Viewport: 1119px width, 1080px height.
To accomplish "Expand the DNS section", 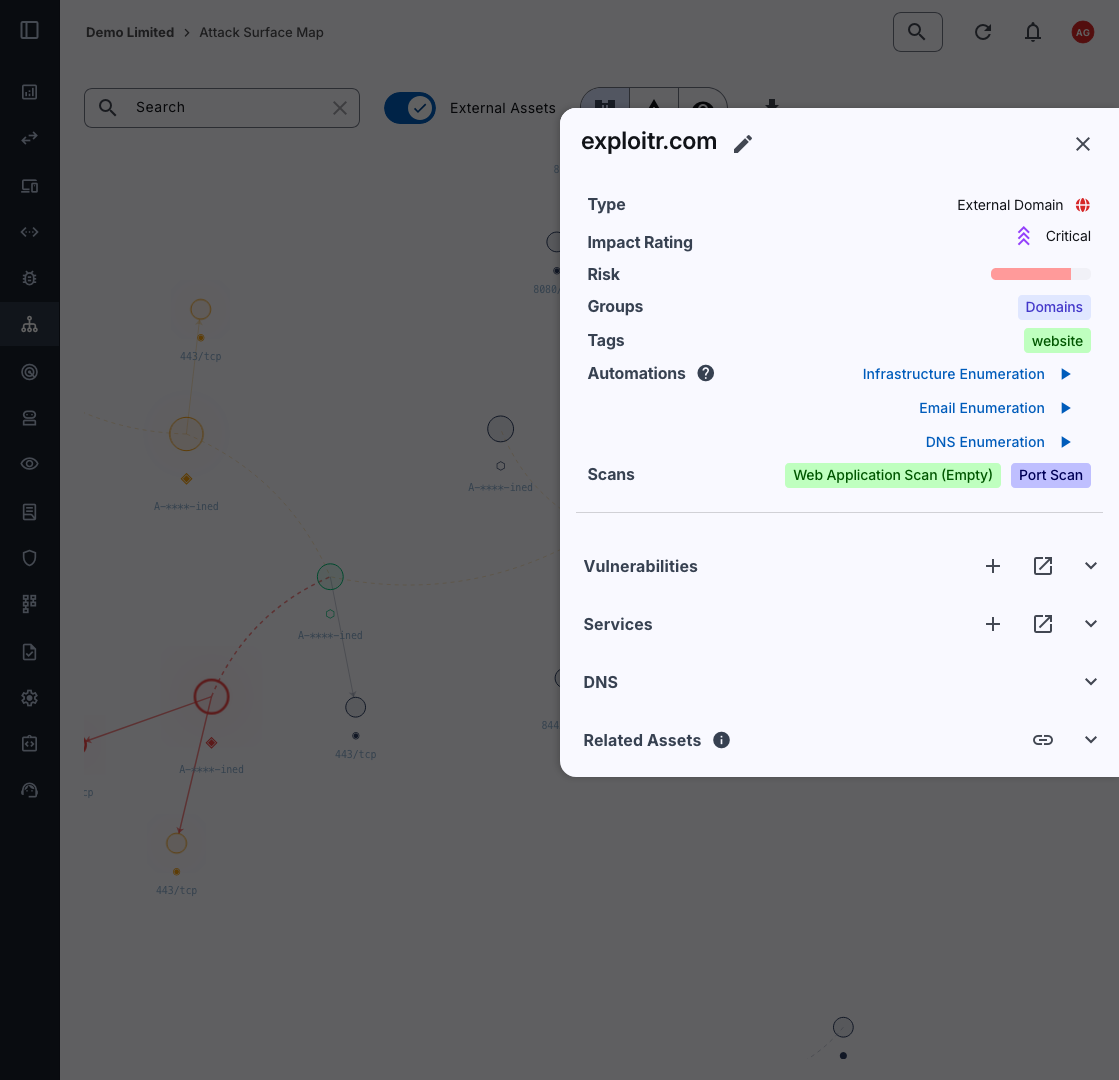I will [x=1091, y=682].
